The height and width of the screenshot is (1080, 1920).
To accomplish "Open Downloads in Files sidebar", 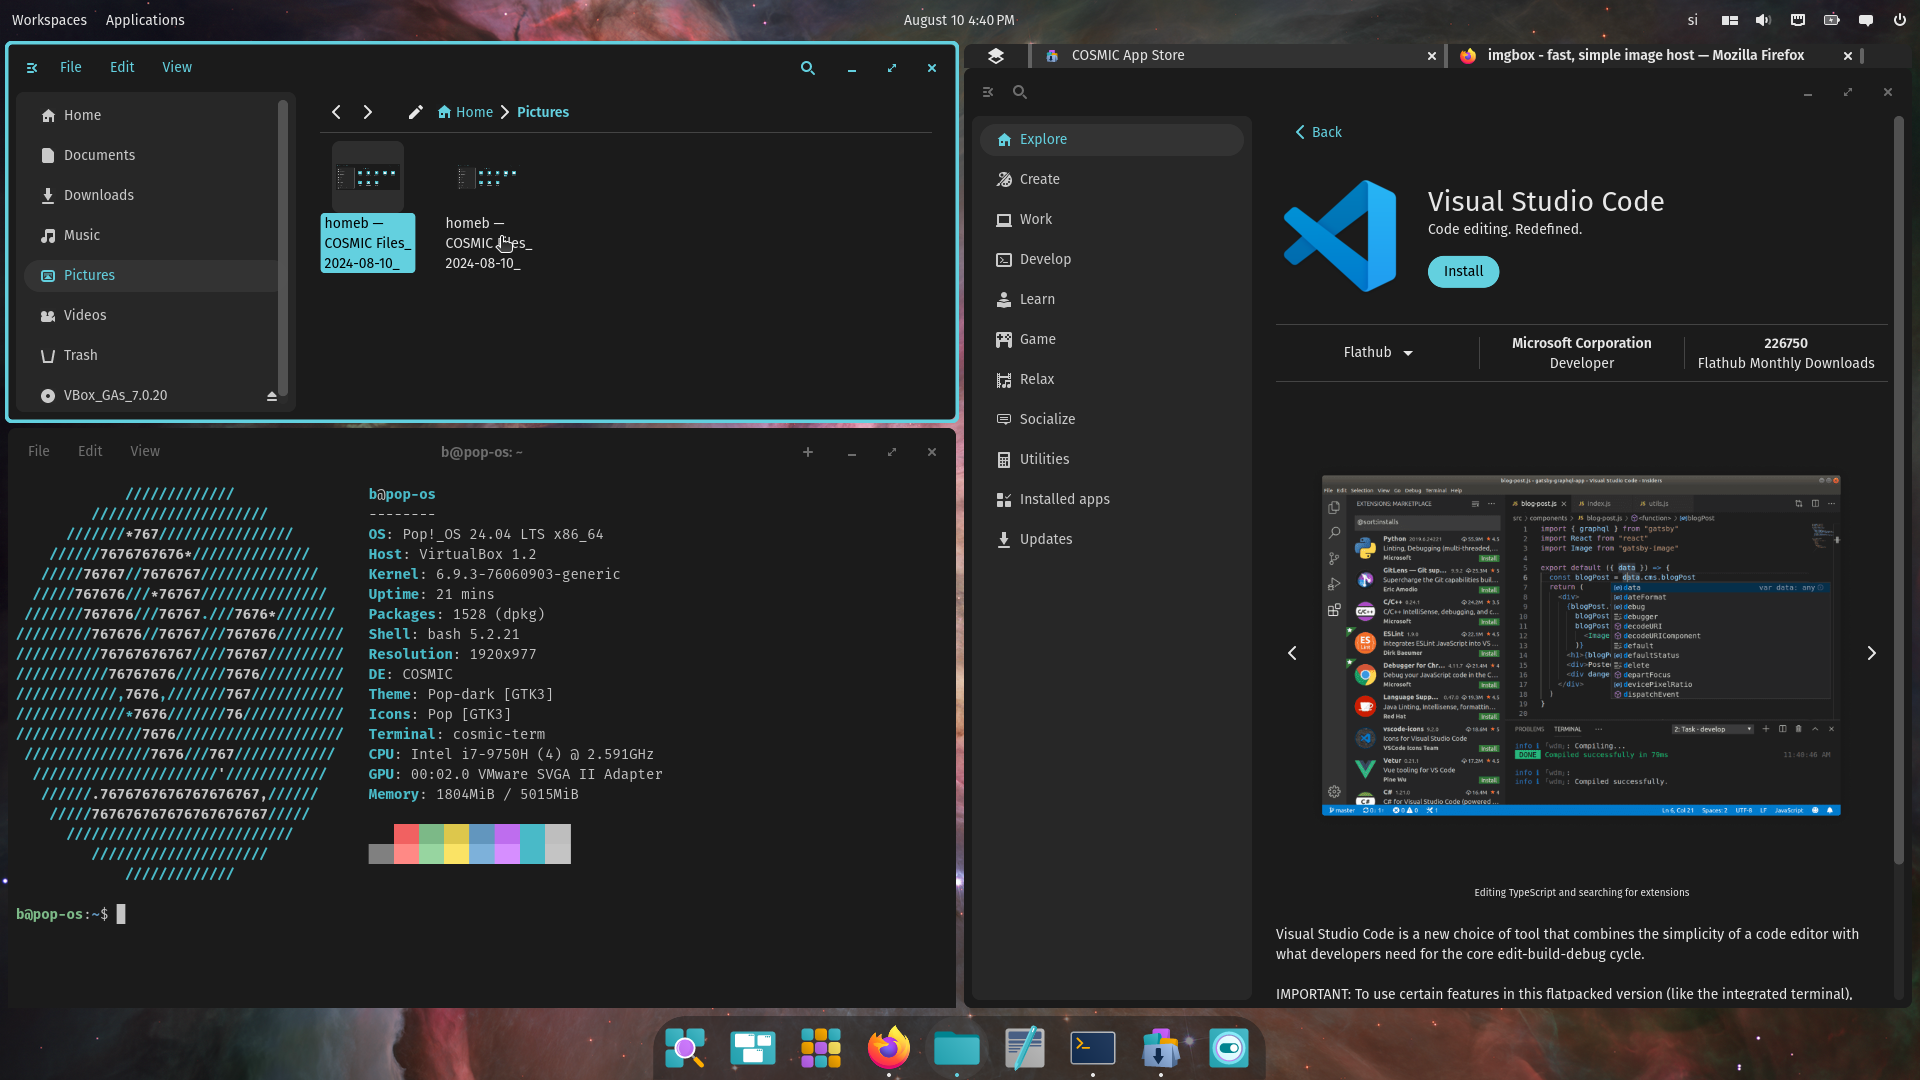I will [150, 195].
